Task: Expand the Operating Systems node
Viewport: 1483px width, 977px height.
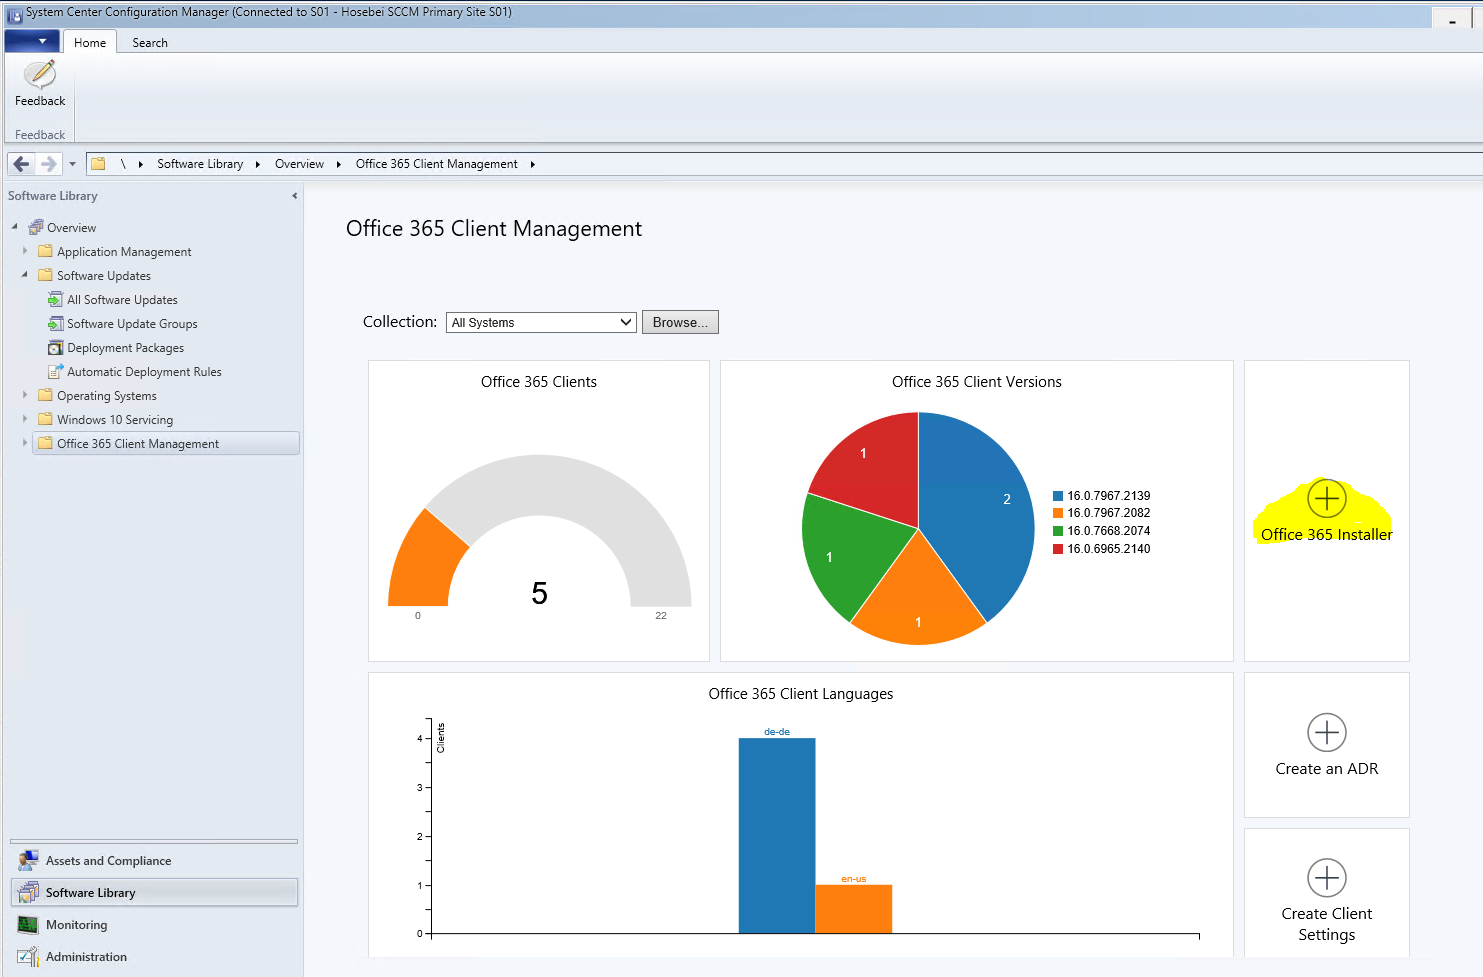Action: (x=25, y=395)
